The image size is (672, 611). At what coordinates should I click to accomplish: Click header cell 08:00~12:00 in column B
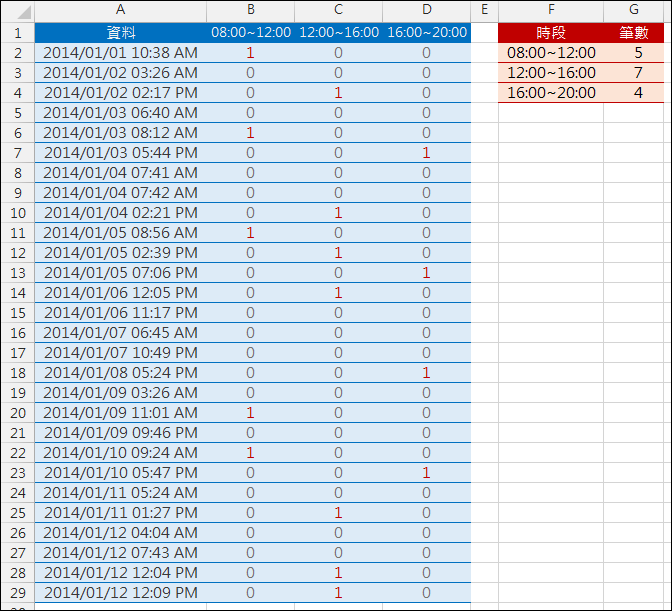point(251,33)
